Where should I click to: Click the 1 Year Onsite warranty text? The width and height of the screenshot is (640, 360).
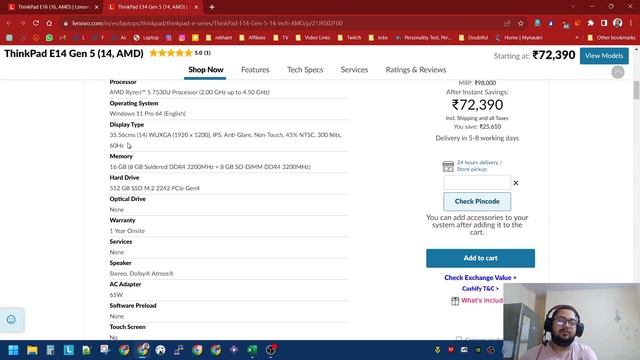click(x=127, y=231)
